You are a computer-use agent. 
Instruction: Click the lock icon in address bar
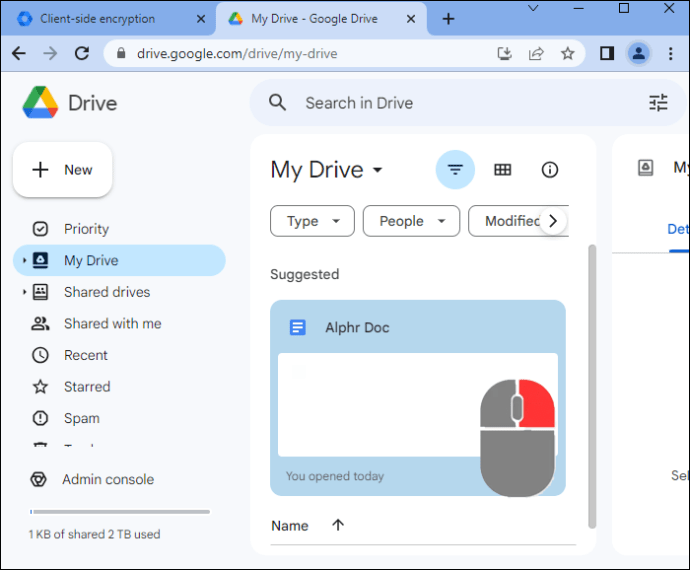point(121,54)
